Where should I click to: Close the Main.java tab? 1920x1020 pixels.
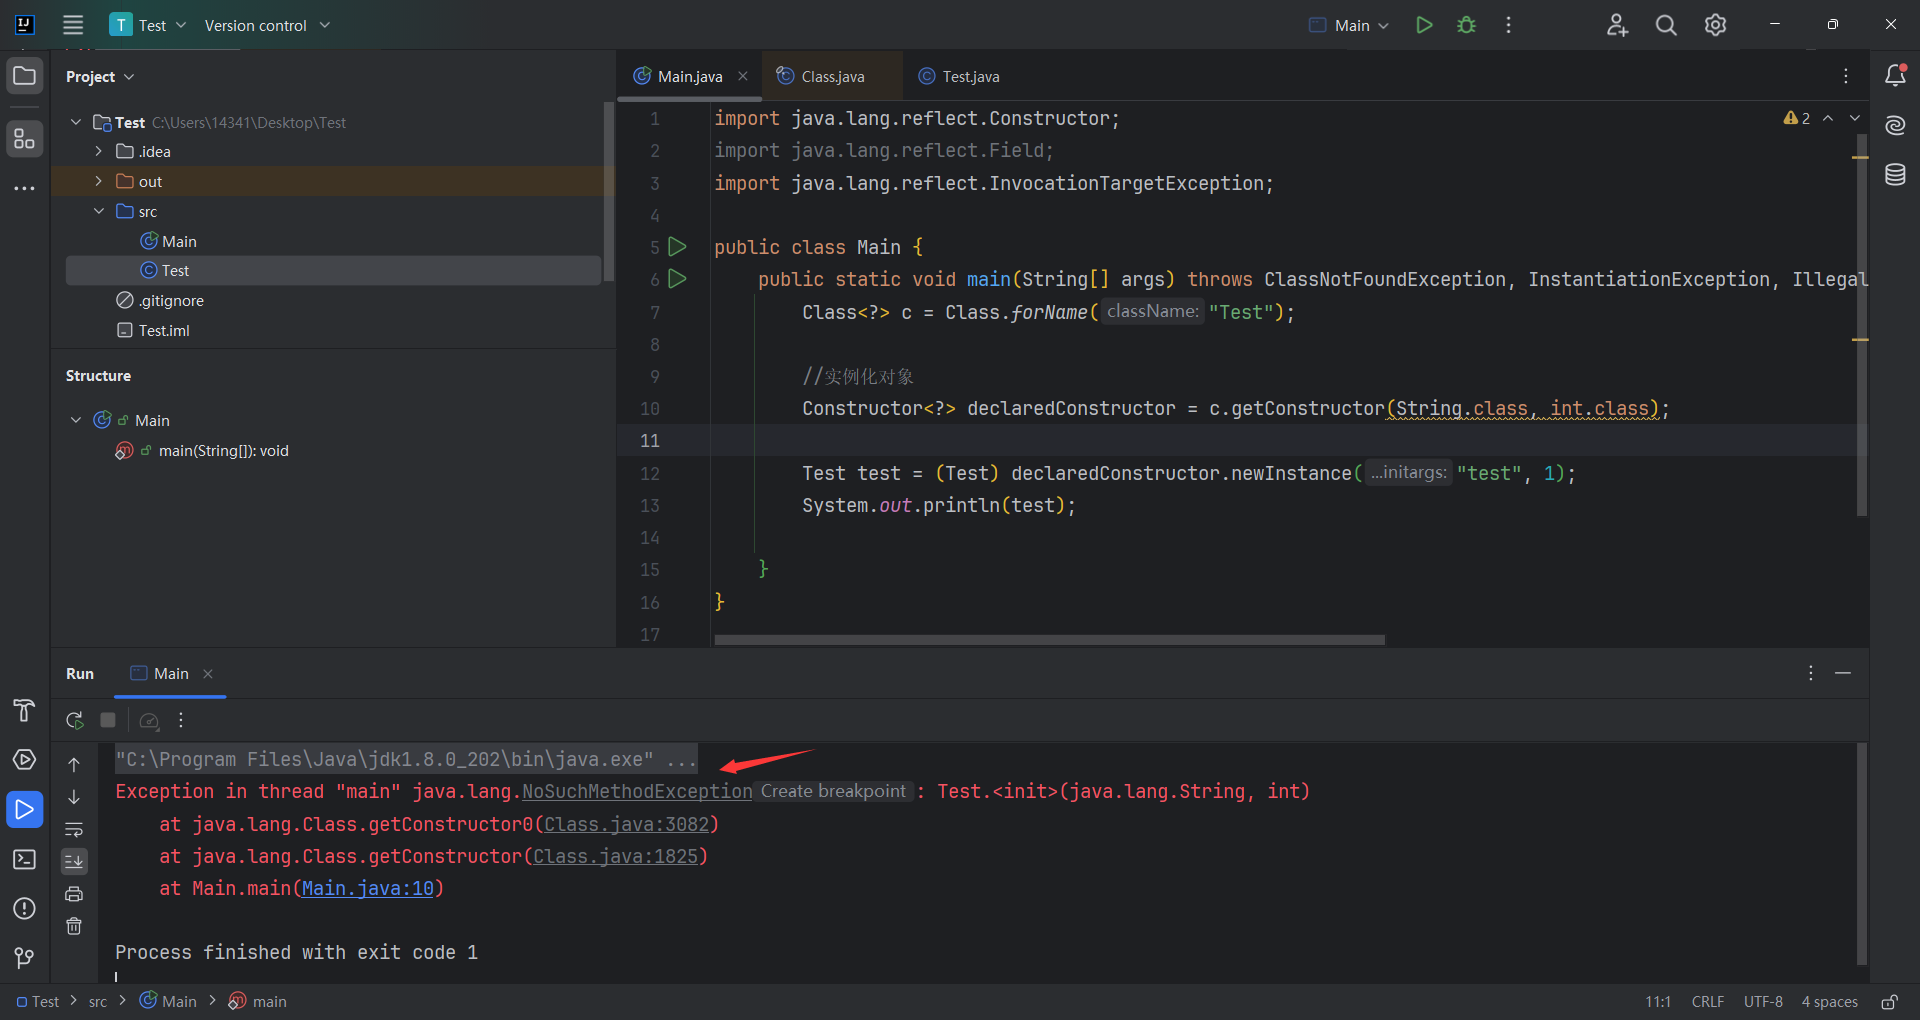(743, 76)
